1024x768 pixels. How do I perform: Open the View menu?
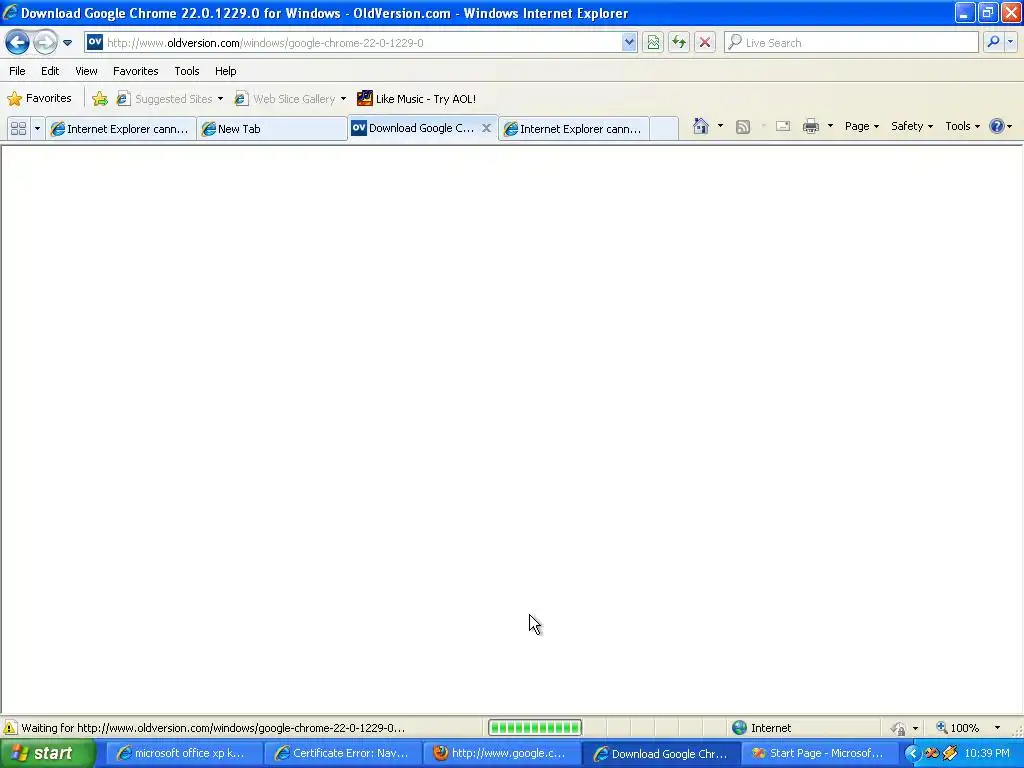click(x=86, y=71)
